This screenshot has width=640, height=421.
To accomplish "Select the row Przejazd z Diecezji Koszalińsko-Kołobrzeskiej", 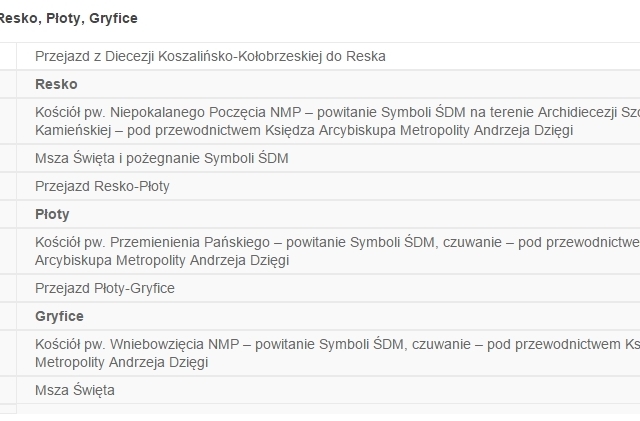I will pos(328,56).
